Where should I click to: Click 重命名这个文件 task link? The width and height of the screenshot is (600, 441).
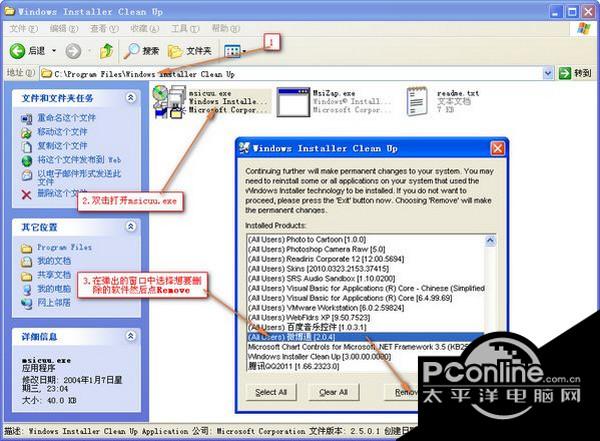point(66,118)
